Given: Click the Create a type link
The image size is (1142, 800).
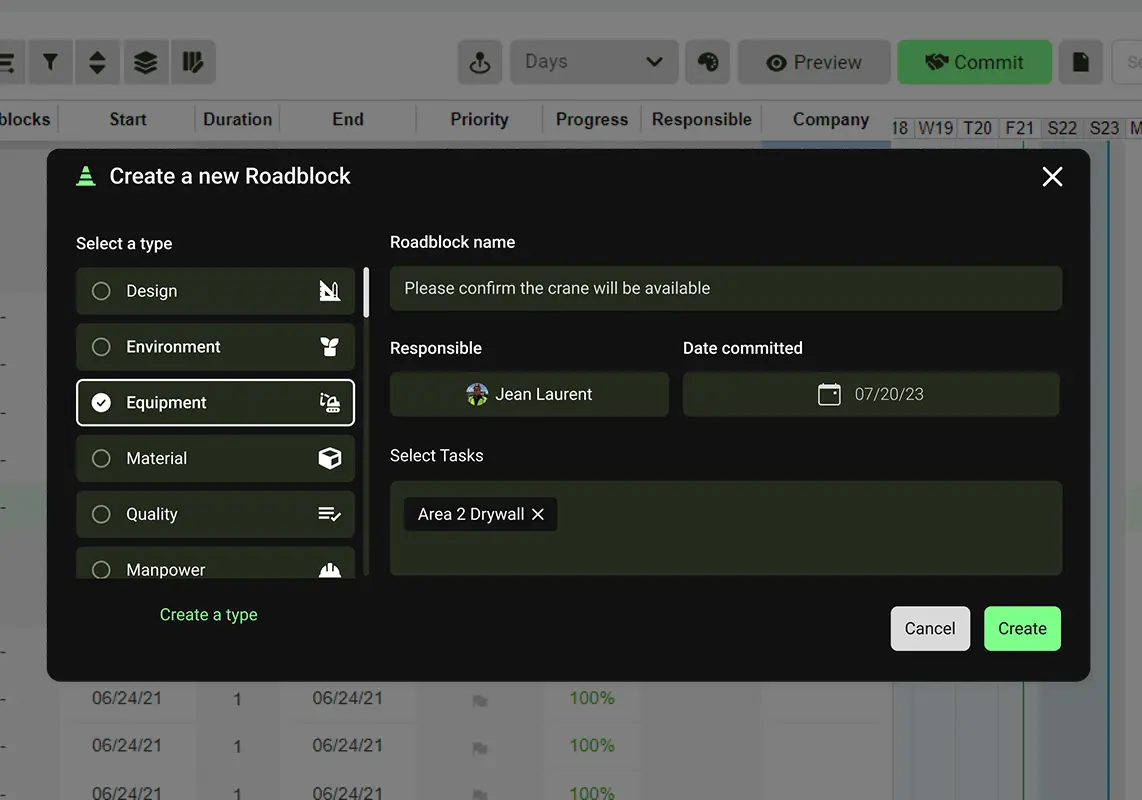Looking at the screenshot, I should click(x=208, y=615).
